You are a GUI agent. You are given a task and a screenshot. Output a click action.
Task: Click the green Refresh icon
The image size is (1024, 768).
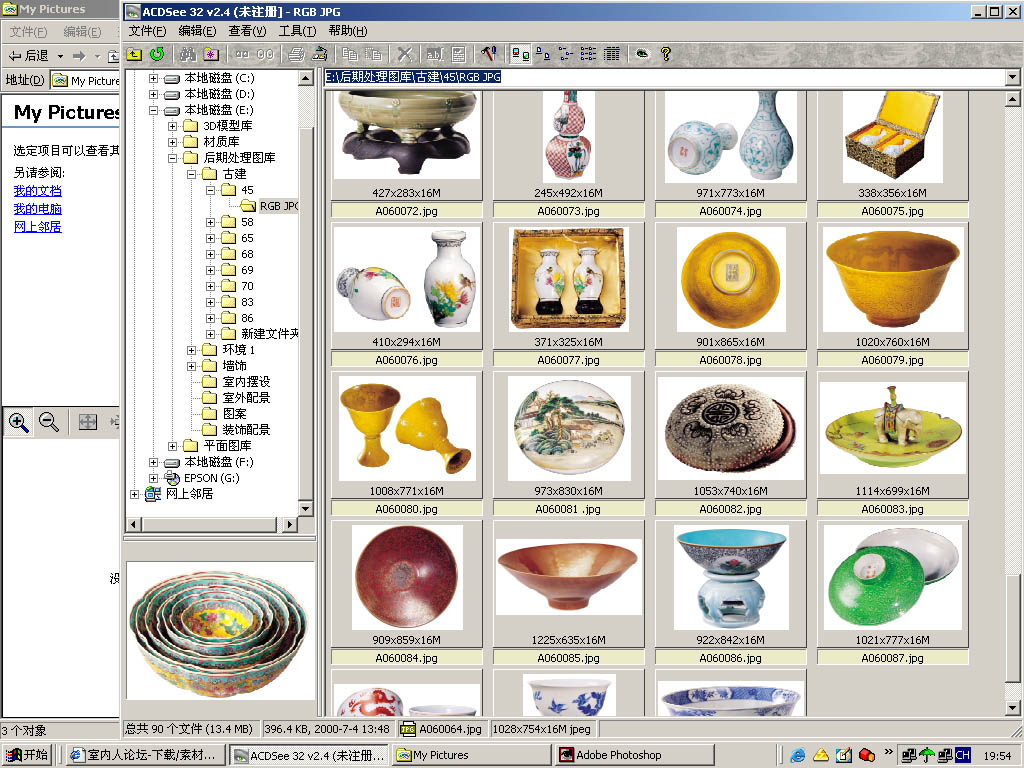click(157, 54)
